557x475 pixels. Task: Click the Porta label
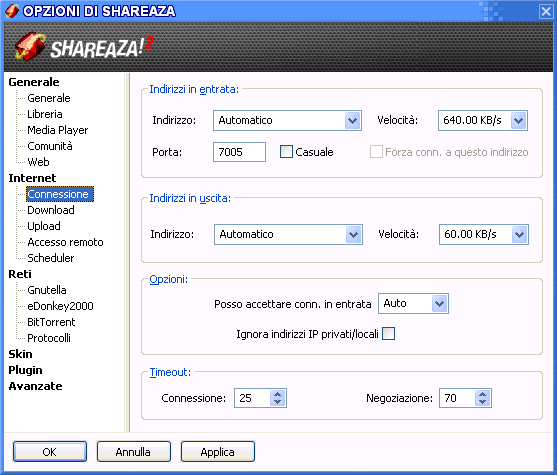(167, 152)
